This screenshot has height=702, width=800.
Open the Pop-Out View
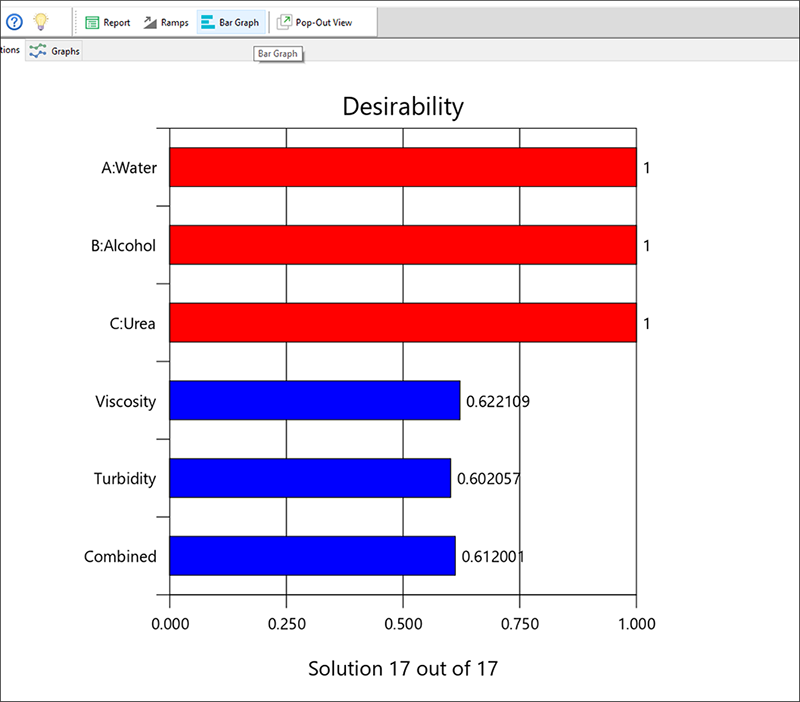pos(314,22)
